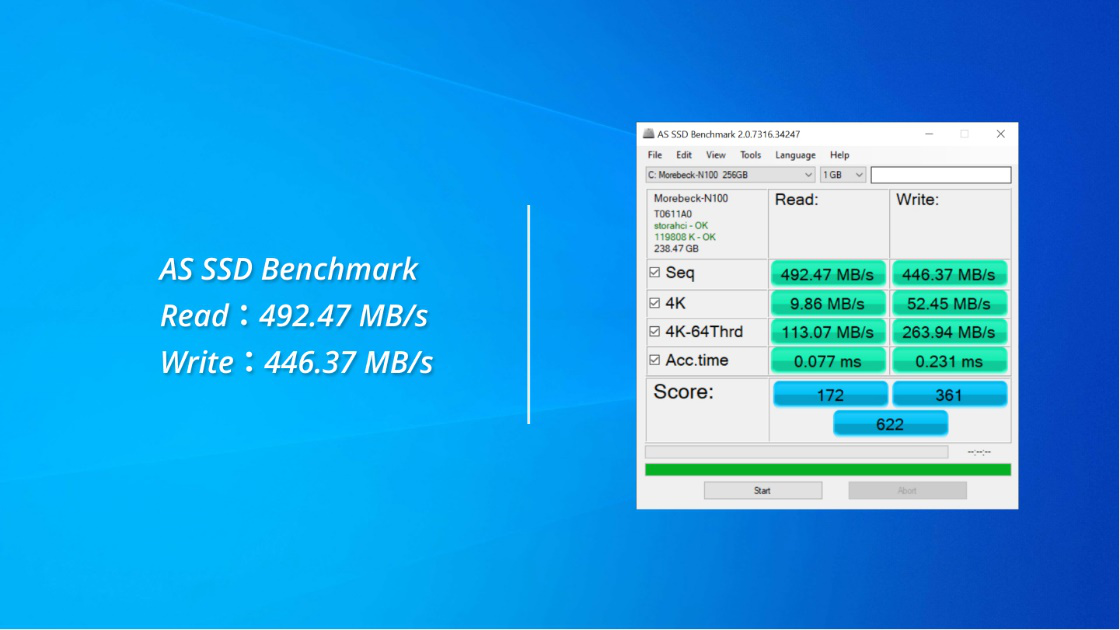Disable the 4K-64Thrd test checkbox

coord(655,332)
